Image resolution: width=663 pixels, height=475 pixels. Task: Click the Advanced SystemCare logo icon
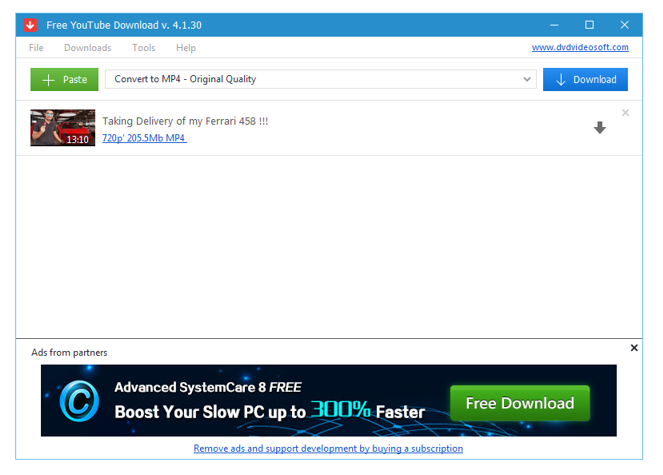pyautogui.click(x=79, y=401)
